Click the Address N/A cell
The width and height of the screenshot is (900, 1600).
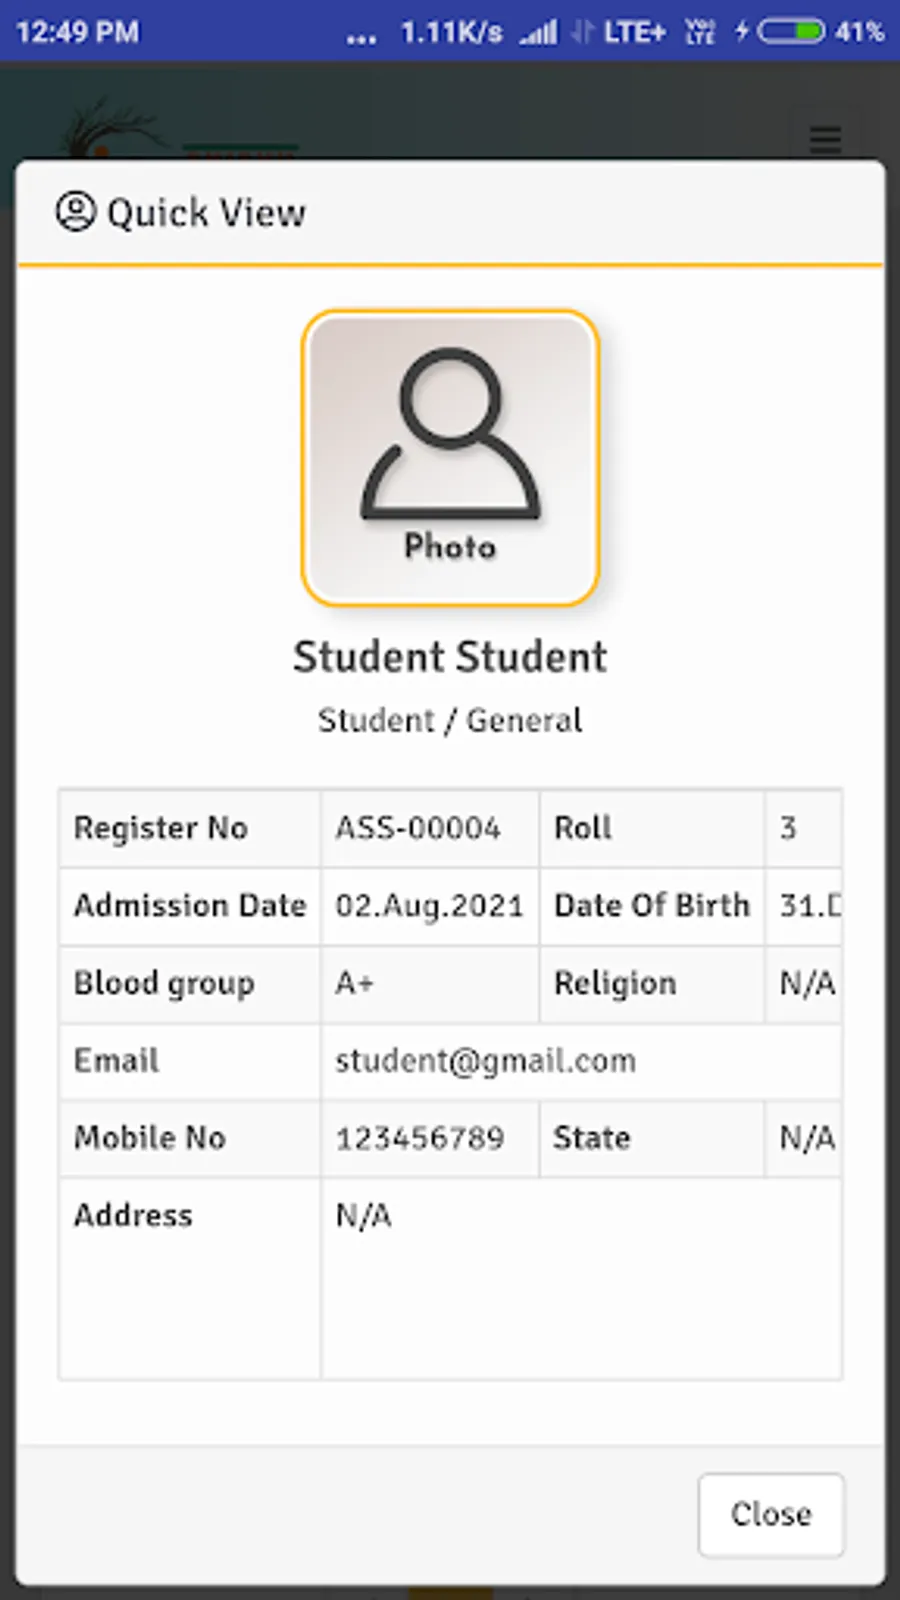pyautogui.click(x=581, y=1278)
